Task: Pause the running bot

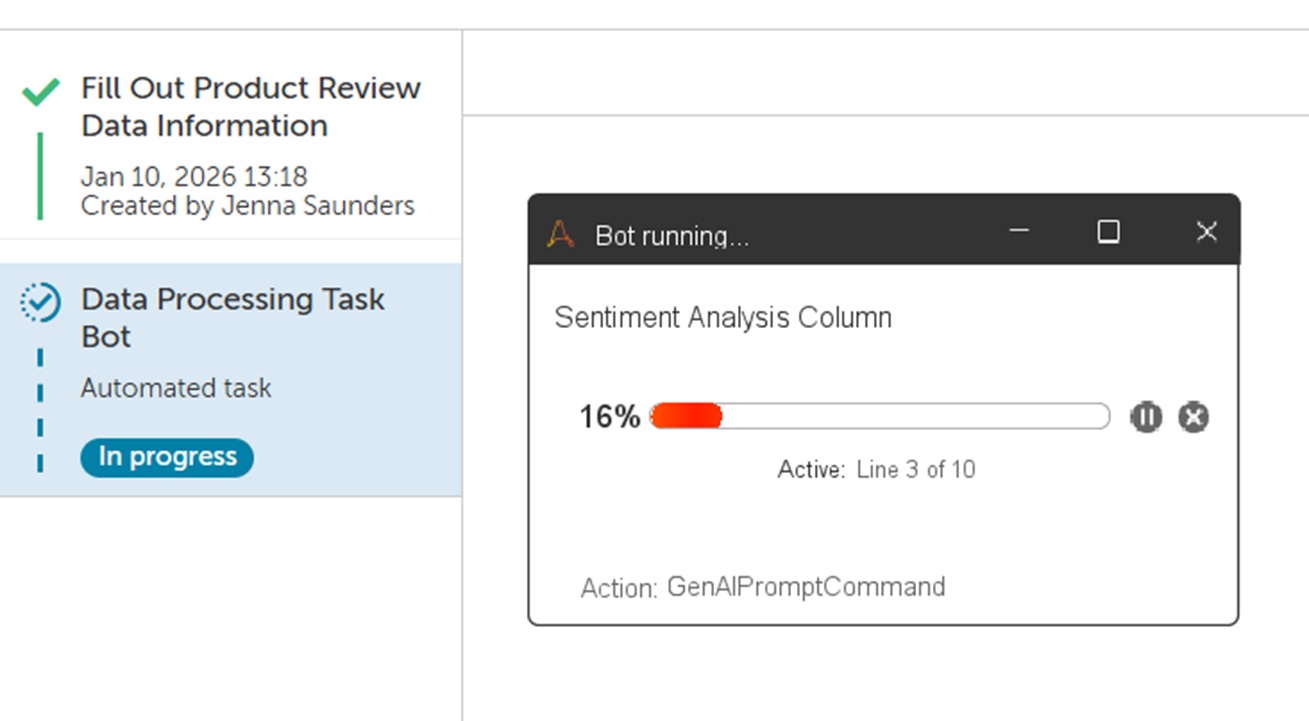Action: point(1146,417)
